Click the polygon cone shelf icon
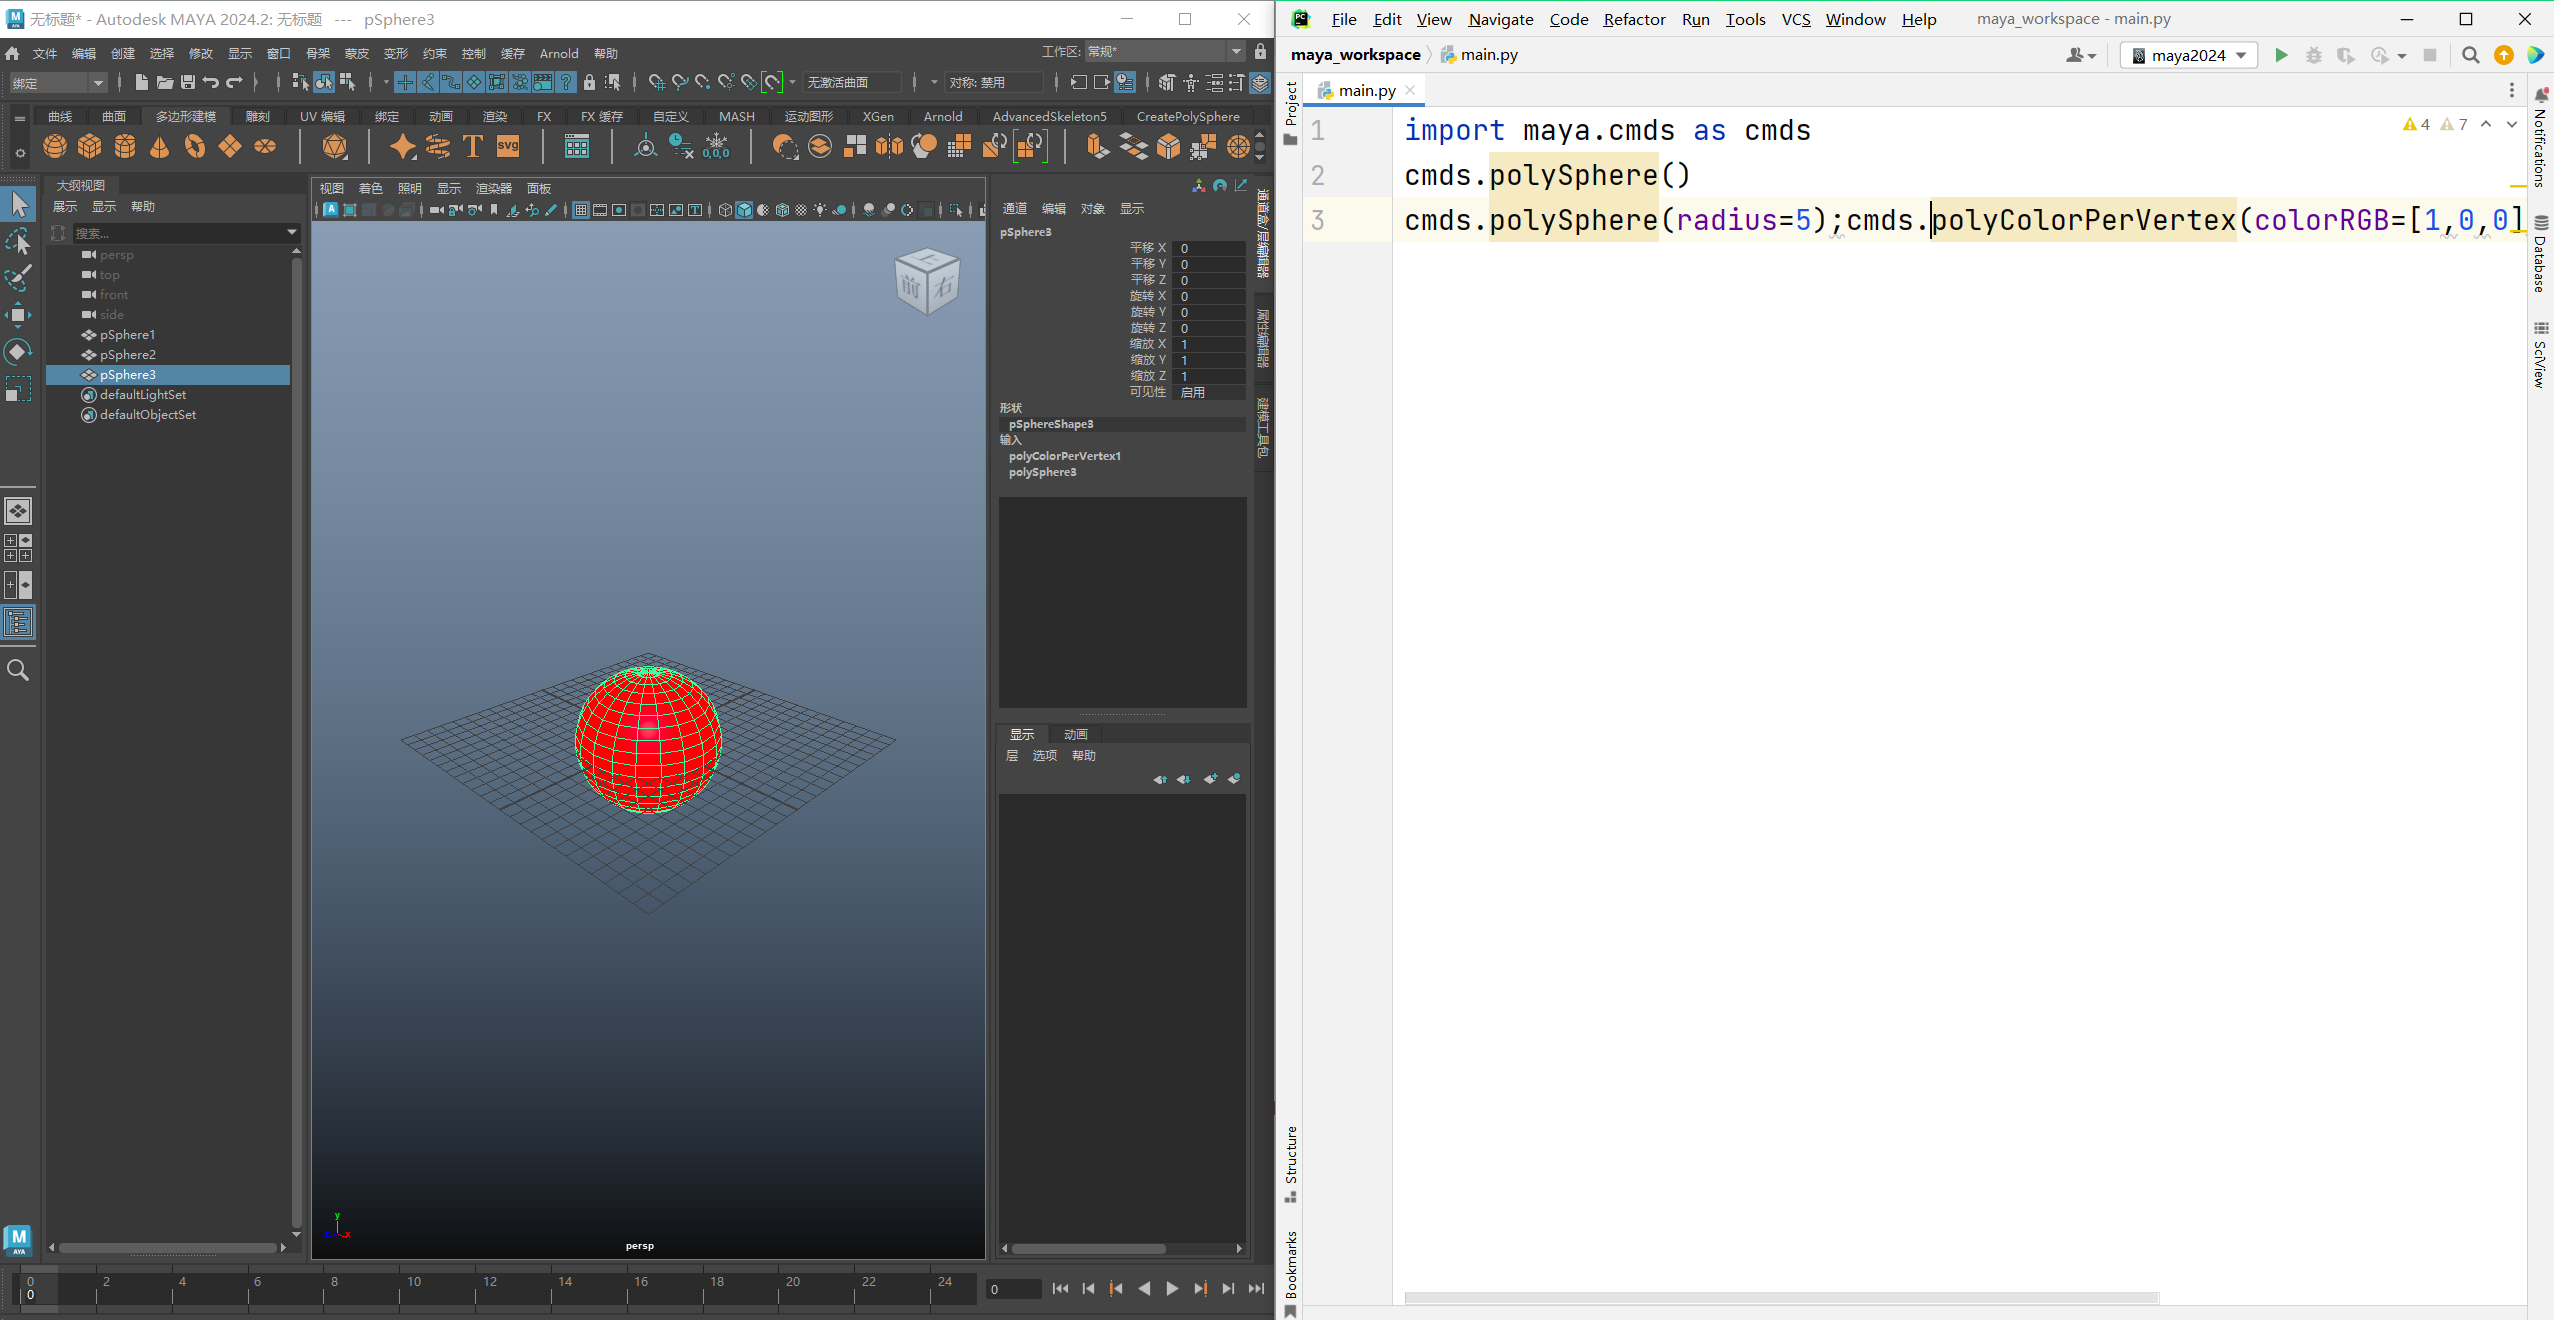The width and height of the screenshot is (2554, 1320). click(159, 147)
